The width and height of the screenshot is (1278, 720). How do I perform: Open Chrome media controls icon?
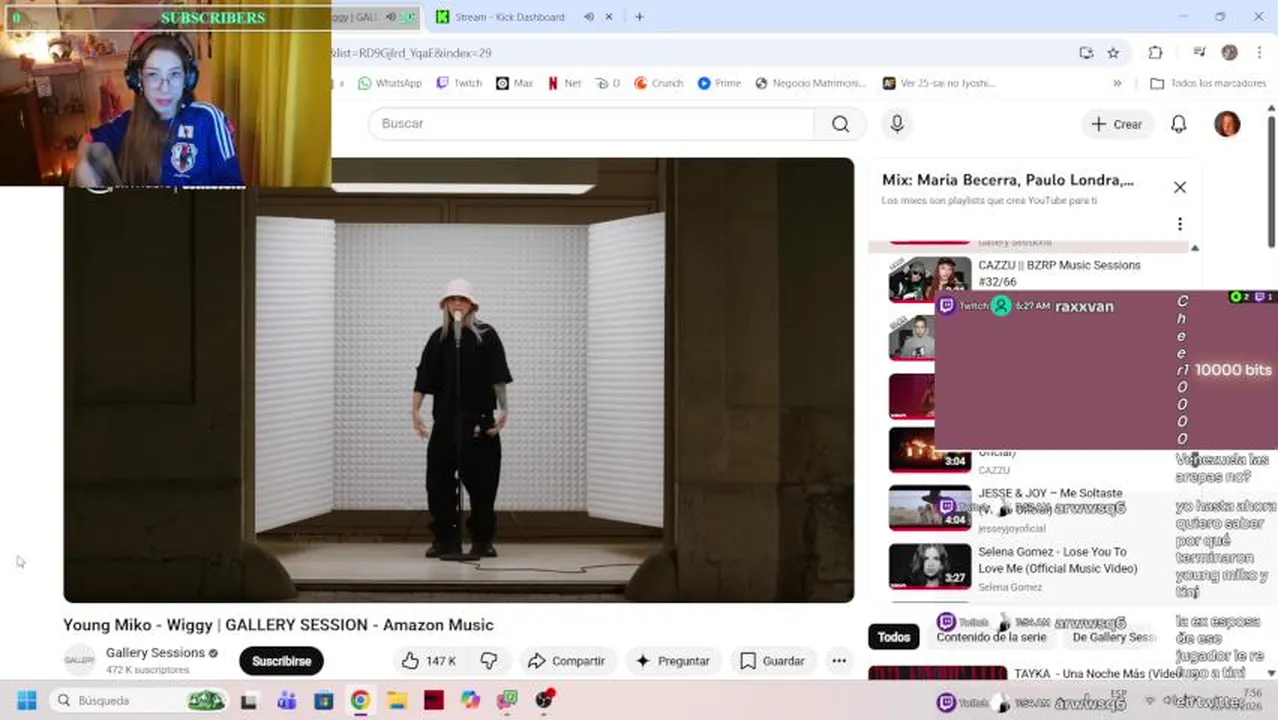(1199, 53)
